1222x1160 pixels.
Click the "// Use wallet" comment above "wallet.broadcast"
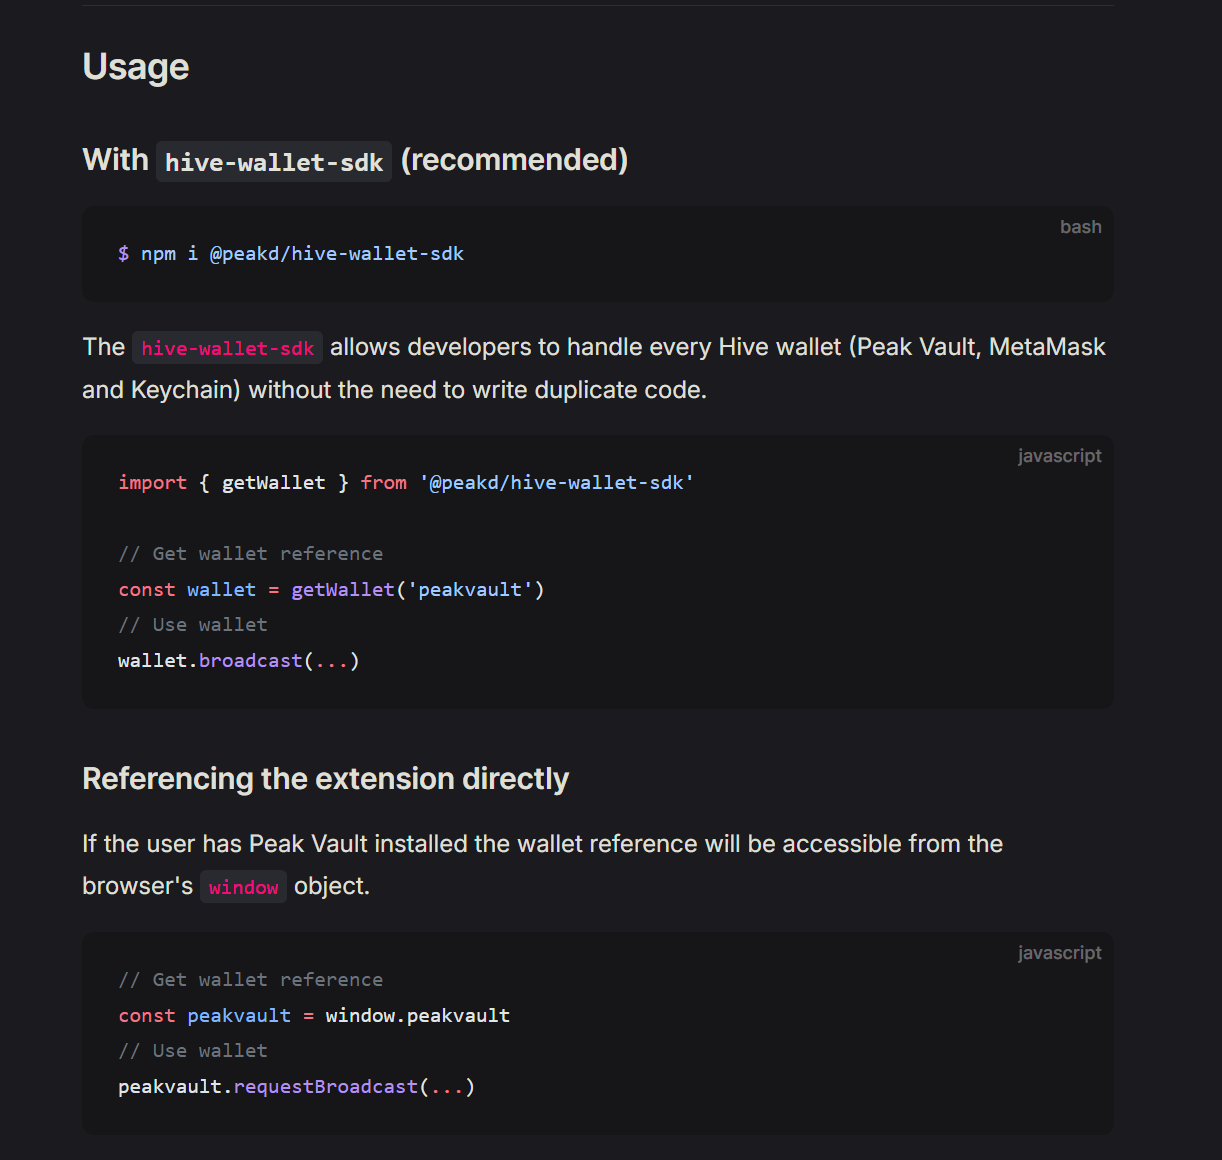point(193,625)
